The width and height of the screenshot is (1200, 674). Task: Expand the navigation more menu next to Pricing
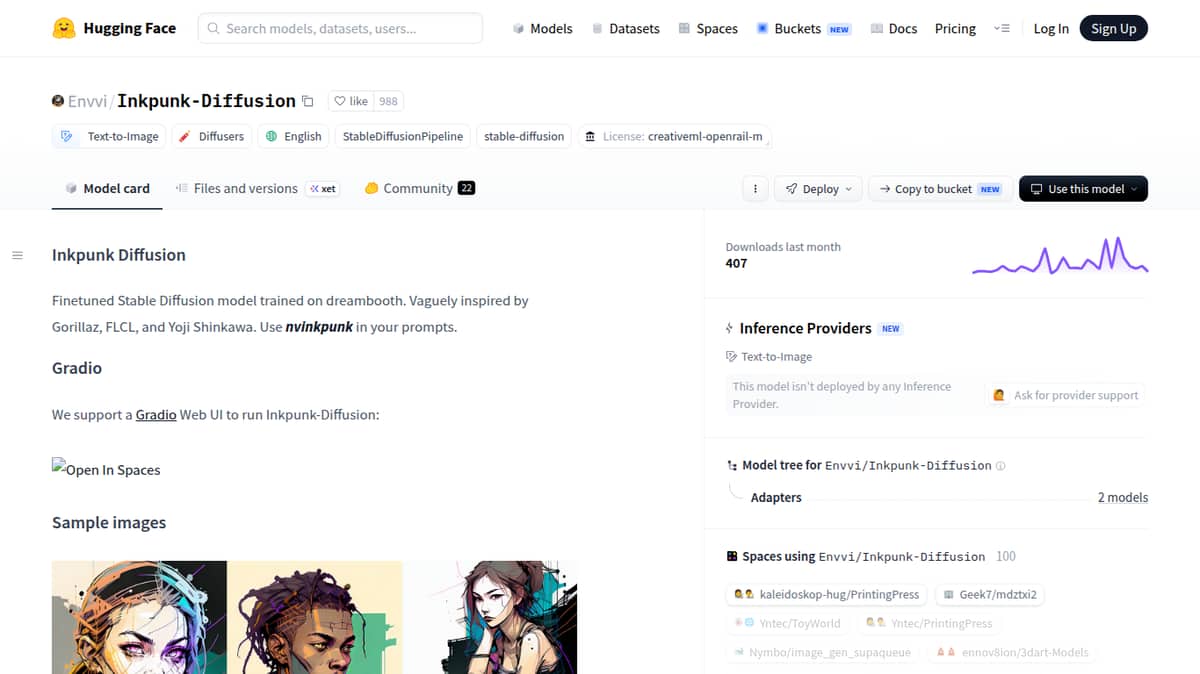point(1002,29)
